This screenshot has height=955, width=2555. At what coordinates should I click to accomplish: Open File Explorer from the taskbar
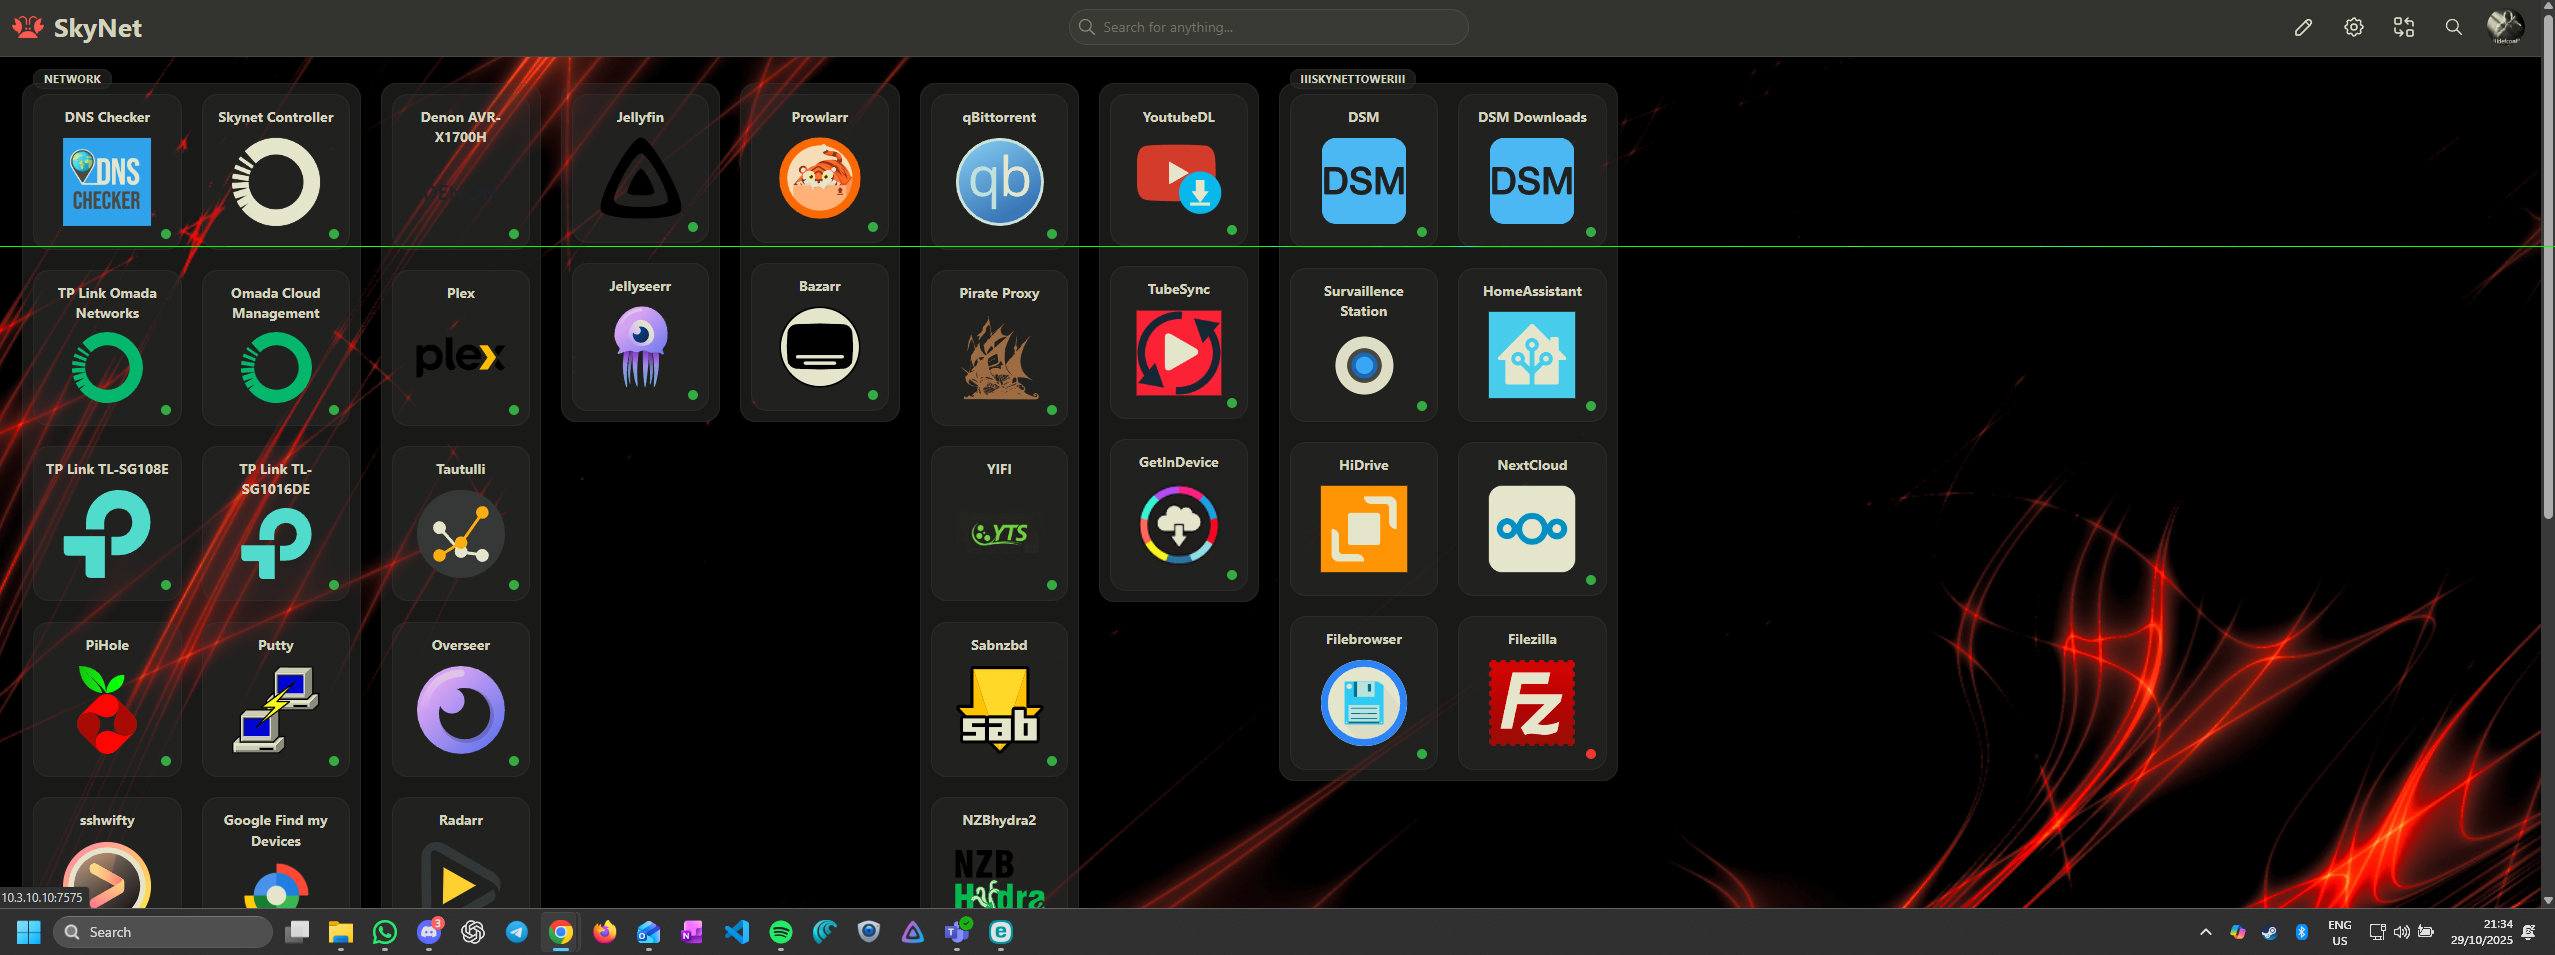(341, 932)
